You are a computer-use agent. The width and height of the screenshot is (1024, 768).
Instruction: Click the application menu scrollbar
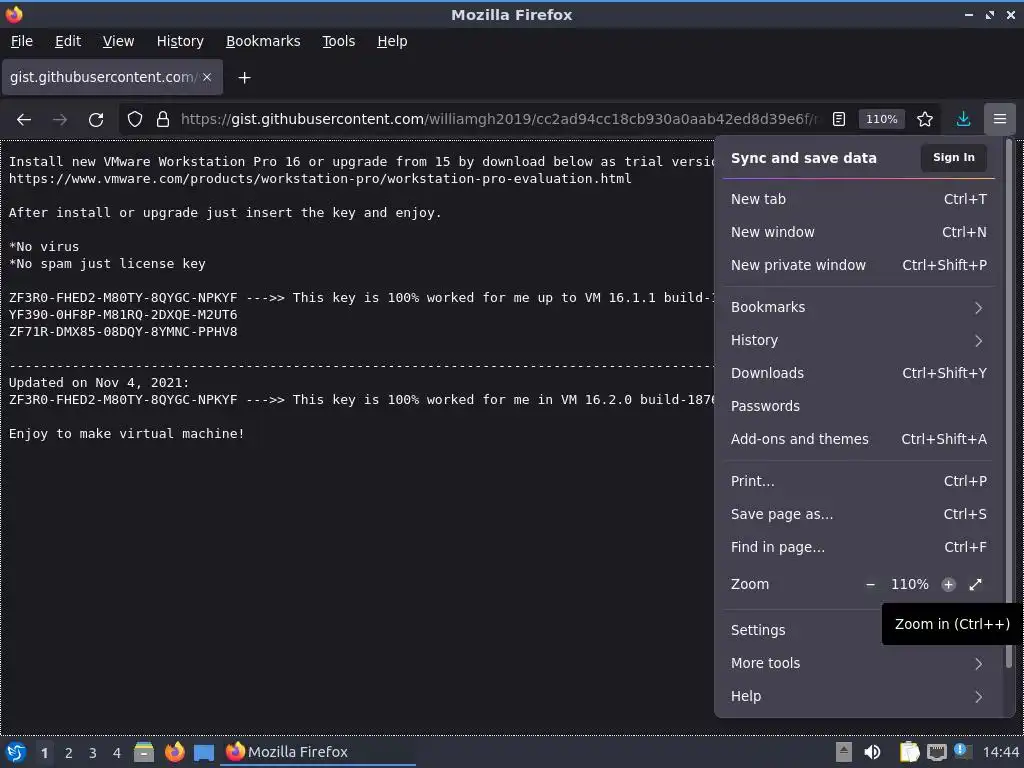point(1009,405)
